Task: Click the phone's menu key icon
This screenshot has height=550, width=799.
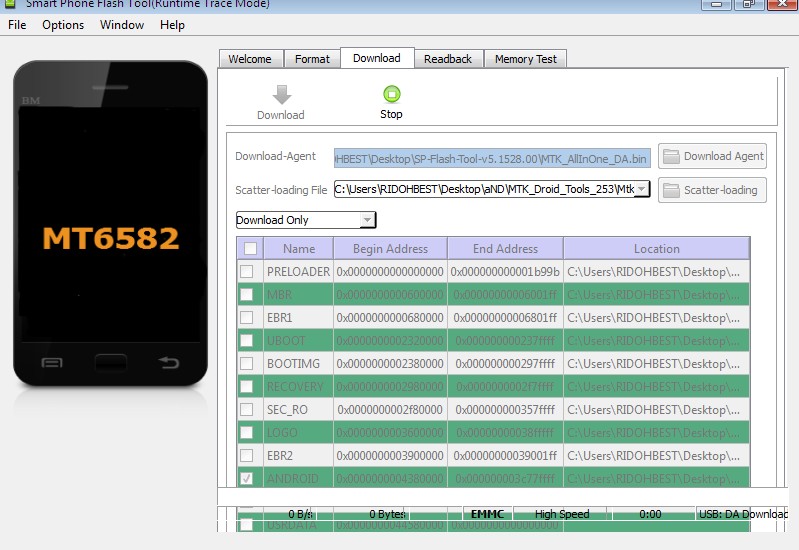Action: 52,363
